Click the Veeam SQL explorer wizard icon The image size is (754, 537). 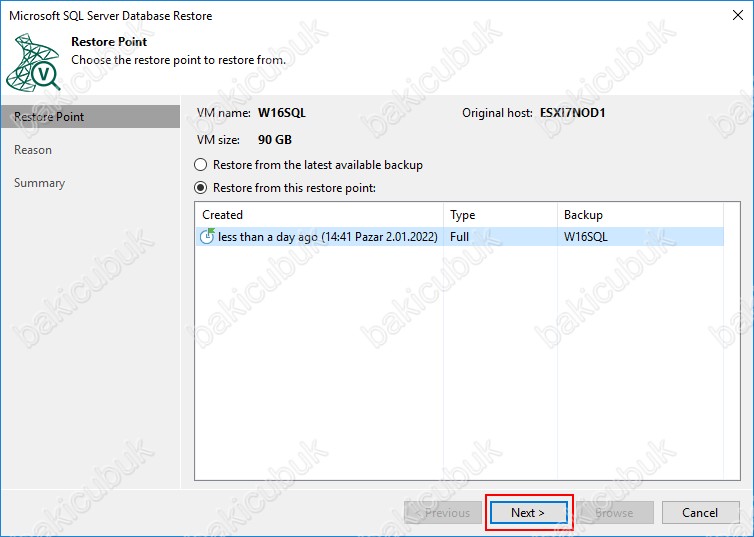click(x=33, y=62)
